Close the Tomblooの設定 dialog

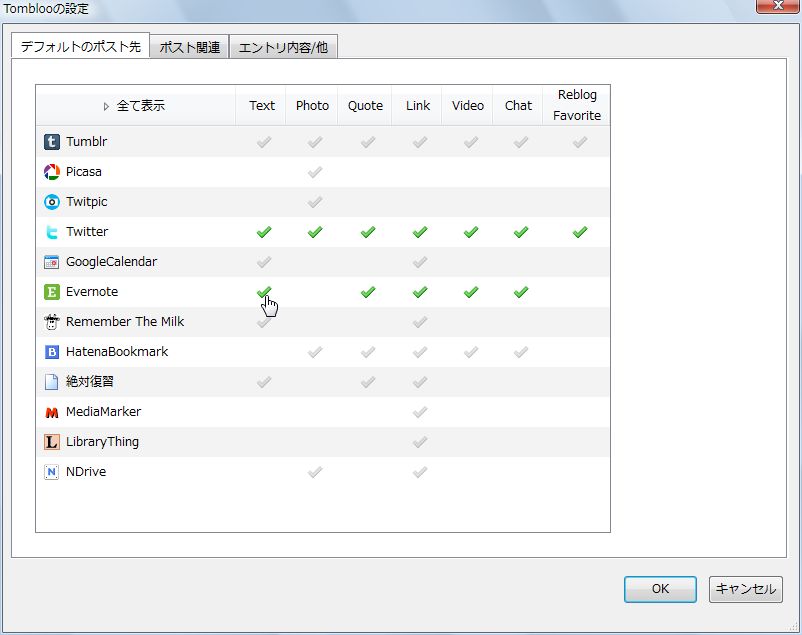point(778,6)
